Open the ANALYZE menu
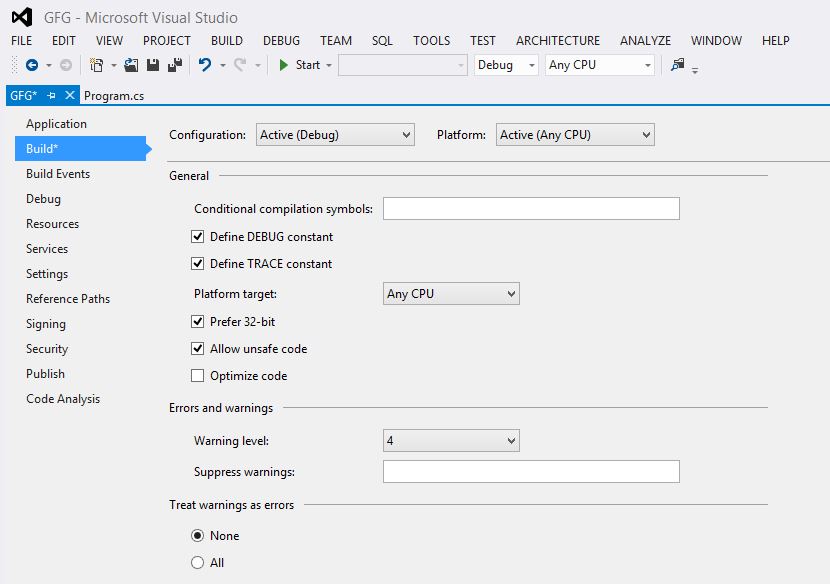830x584 pixels. coord(645,41)
